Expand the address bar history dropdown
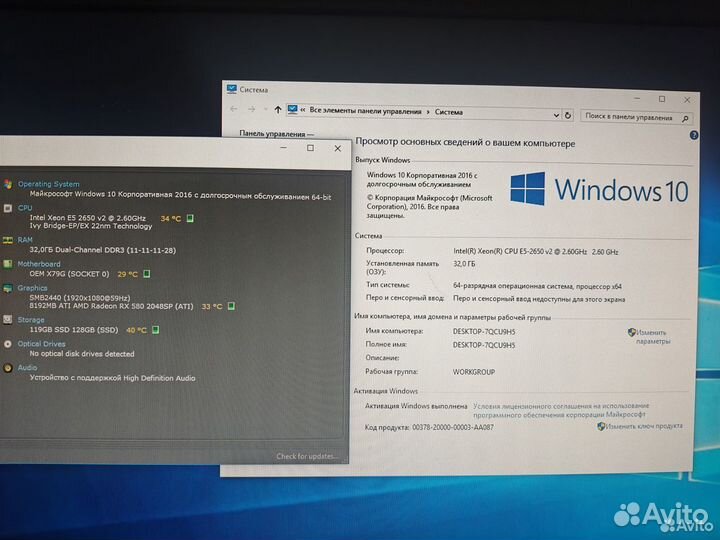720x540 pixels. pyautogui.click(x=555, y=113)
